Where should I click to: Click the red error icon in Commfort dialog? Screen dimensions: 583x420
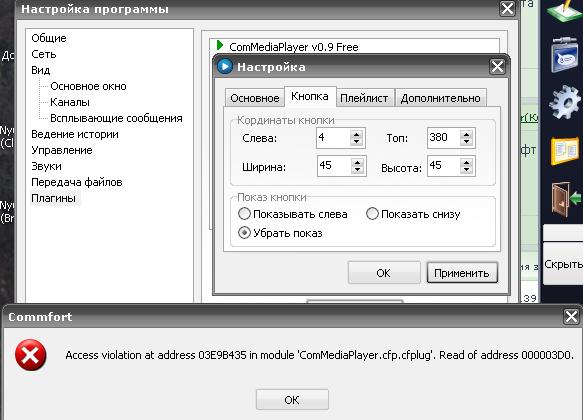pyautogui.click(x=31, y=355)
